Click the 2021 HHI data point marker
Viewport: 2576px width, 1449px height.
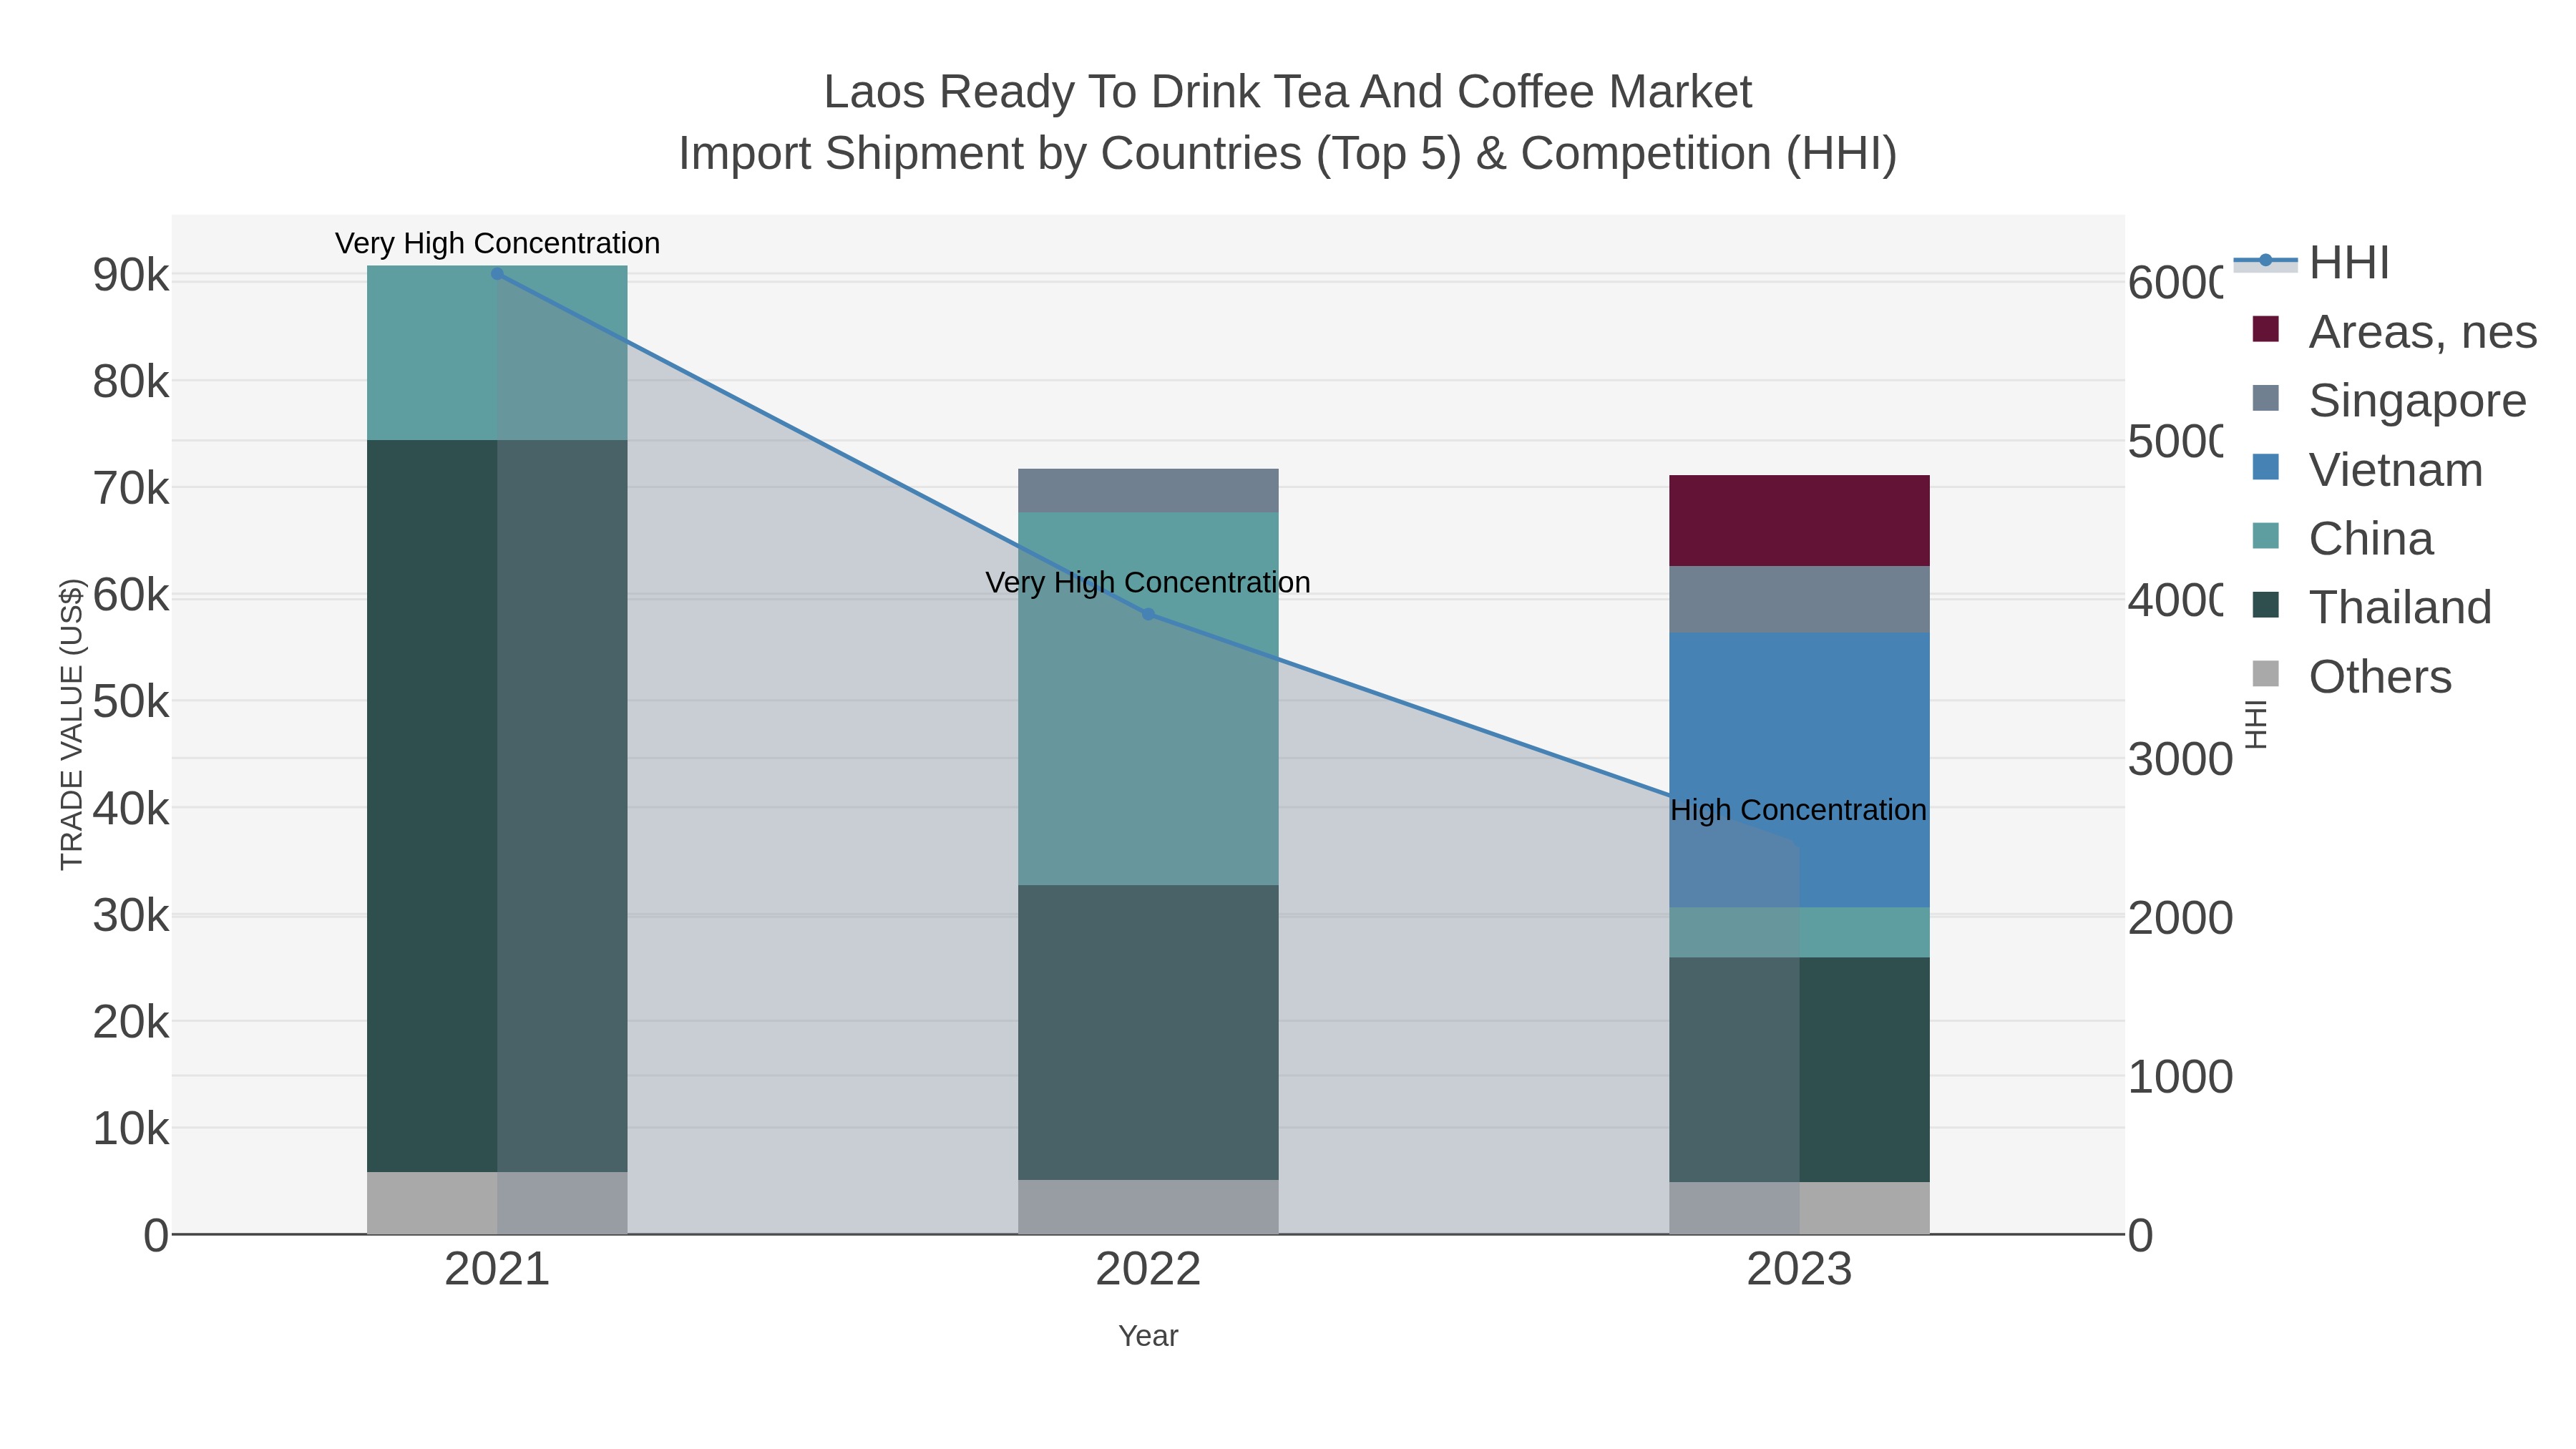pos(497,273)
